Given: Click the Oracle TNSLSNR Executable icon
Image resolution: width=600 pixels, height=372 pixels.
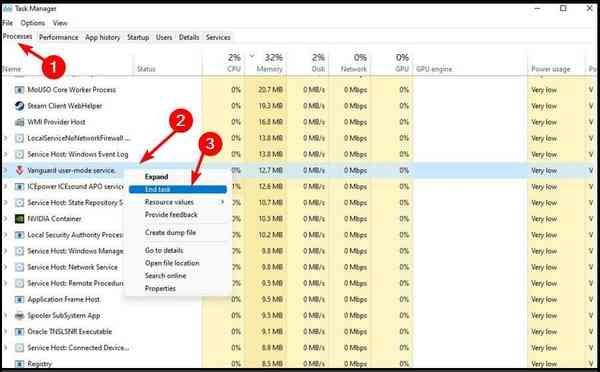Looking at the screenshot, I should click(x=19, y=331).
